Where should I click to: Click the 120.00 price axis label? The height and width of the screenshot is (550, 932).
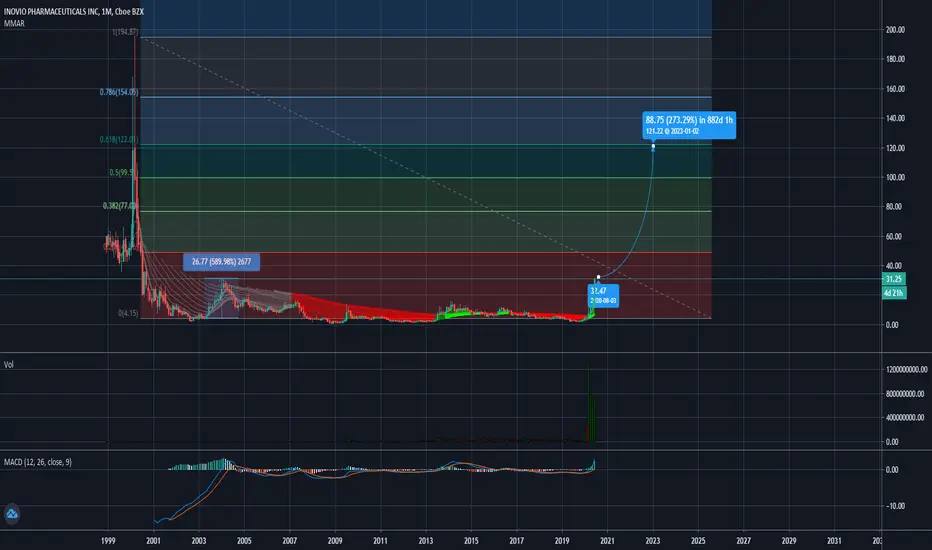coord(895,148)
